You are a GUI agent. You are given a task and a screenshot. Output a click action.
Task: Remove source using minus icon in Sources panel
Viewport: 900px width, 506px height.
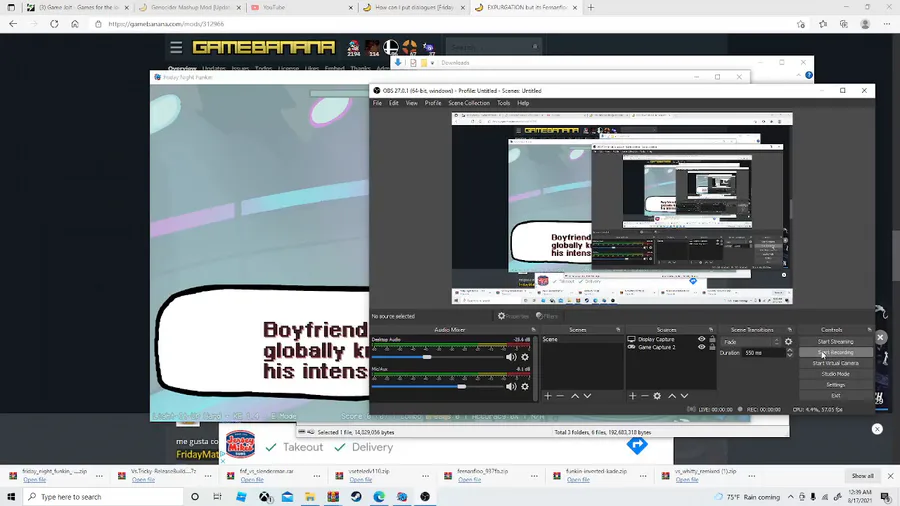click(645, 396)
